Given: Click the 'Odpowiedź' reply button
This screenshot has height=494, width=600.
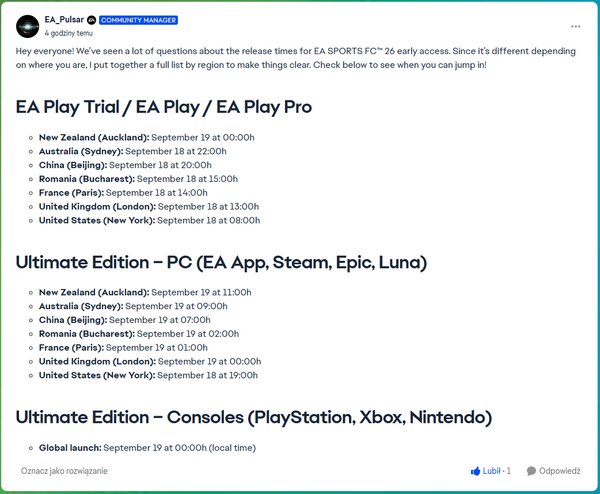Looking at the screenshot, I should pos(559,471).
